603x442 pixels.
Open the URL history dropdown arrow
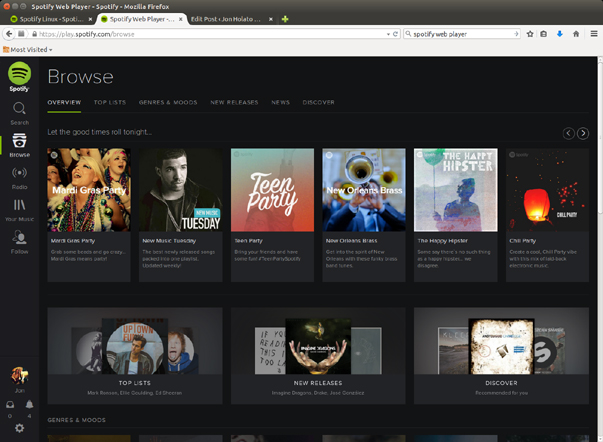pos(388,34)
